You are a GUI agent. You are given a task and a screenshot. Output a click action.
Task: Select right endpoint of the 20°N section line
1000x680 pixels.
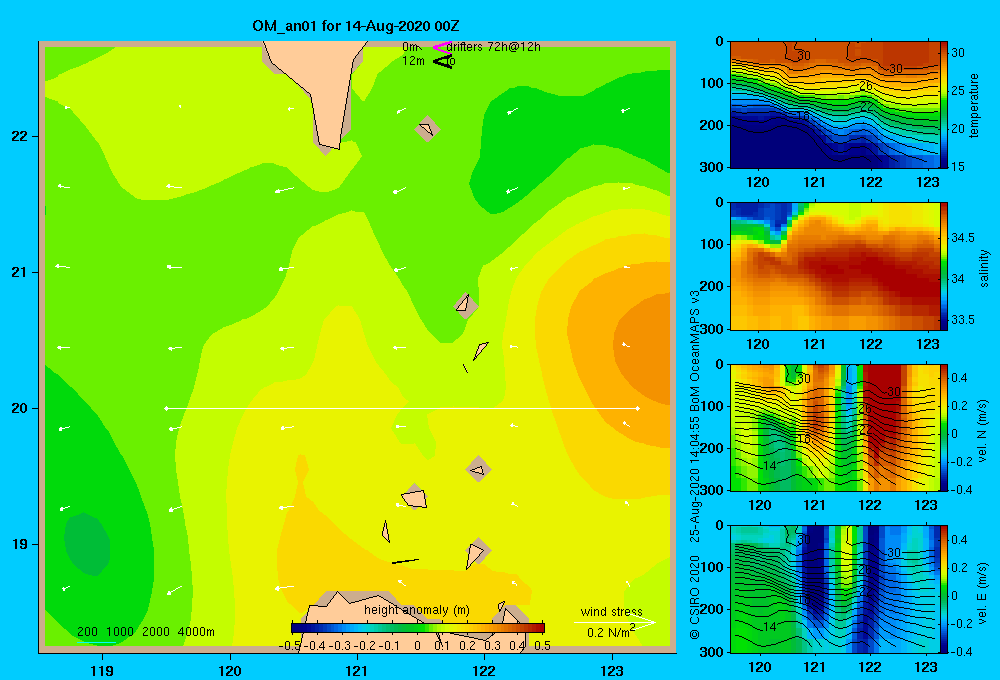click(x=638, y=408)
